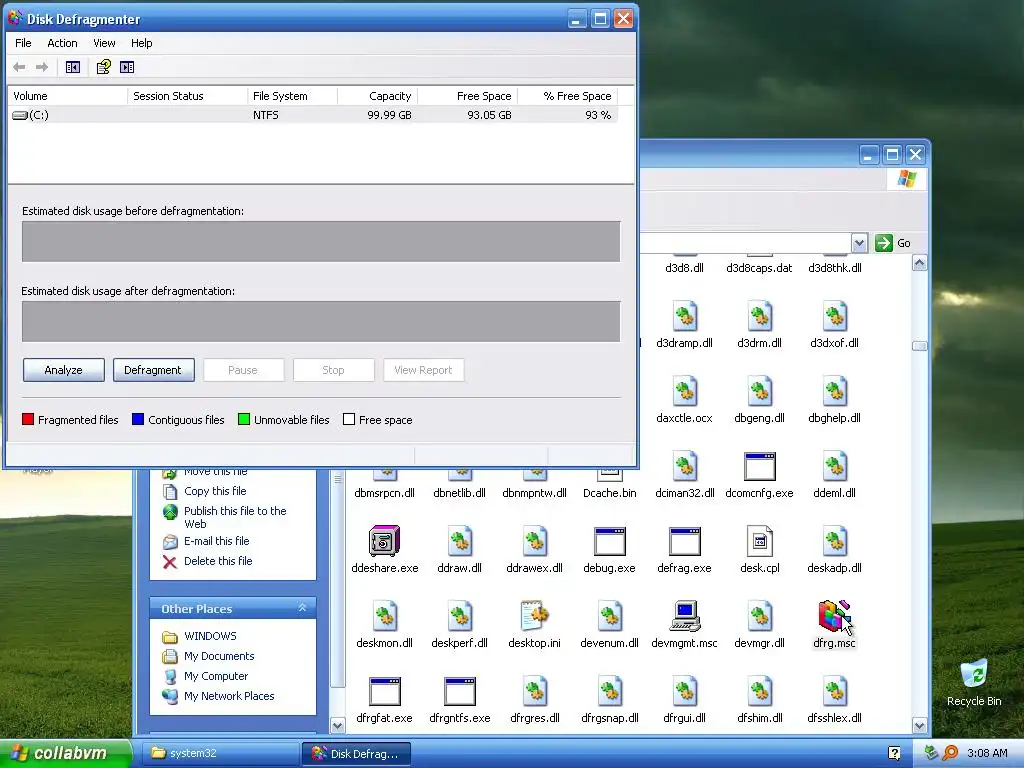1024x768 pixels.
Task: Select the desk.cpl file icon
Action: coord(760,542)
